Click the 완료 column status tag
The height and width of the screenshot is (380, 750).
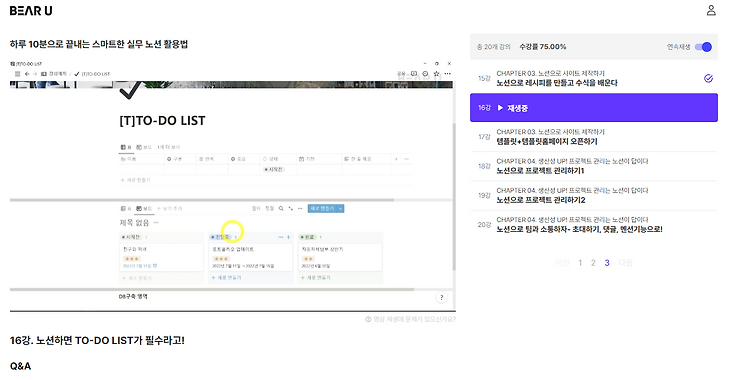(x=308, y=237)
